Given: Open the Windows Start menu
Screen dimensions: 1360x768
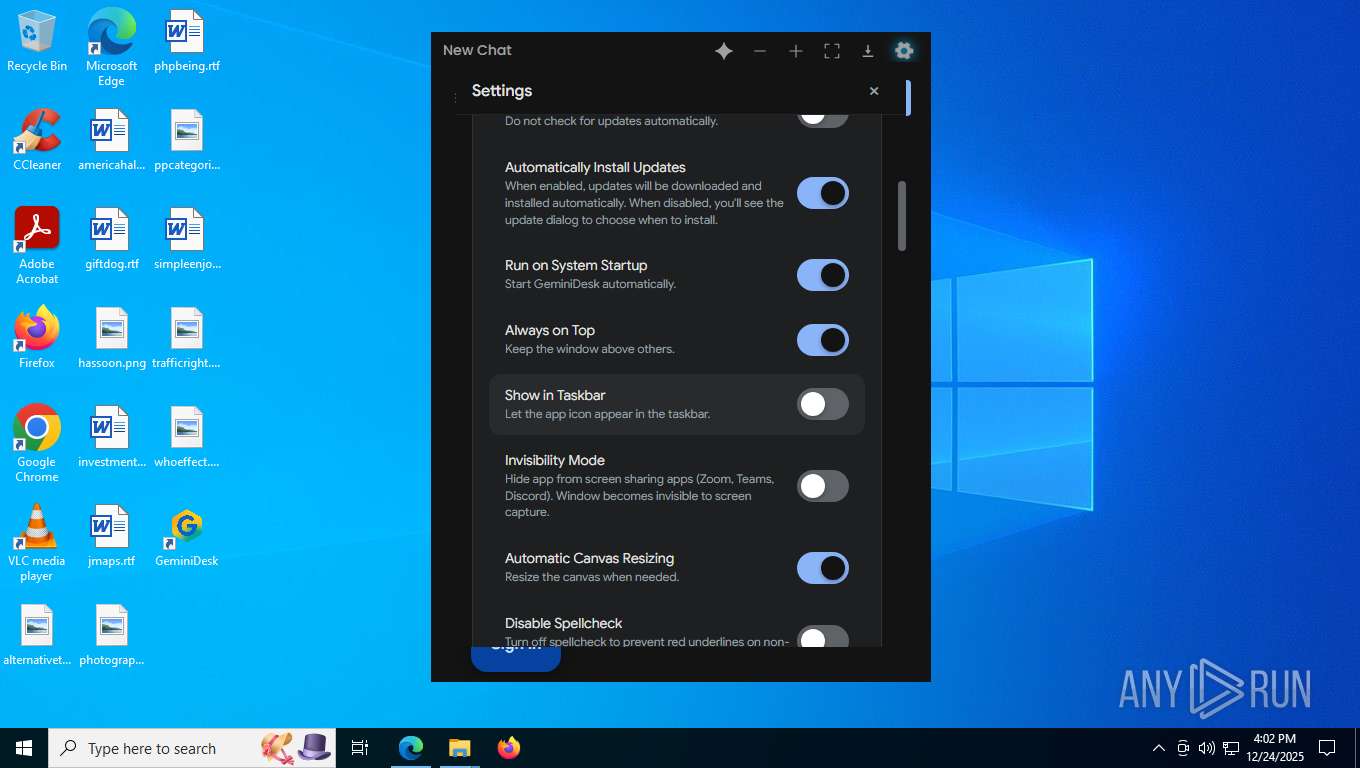Looking at the screenshot, I should pyautogui.click(x=24, y=748).
